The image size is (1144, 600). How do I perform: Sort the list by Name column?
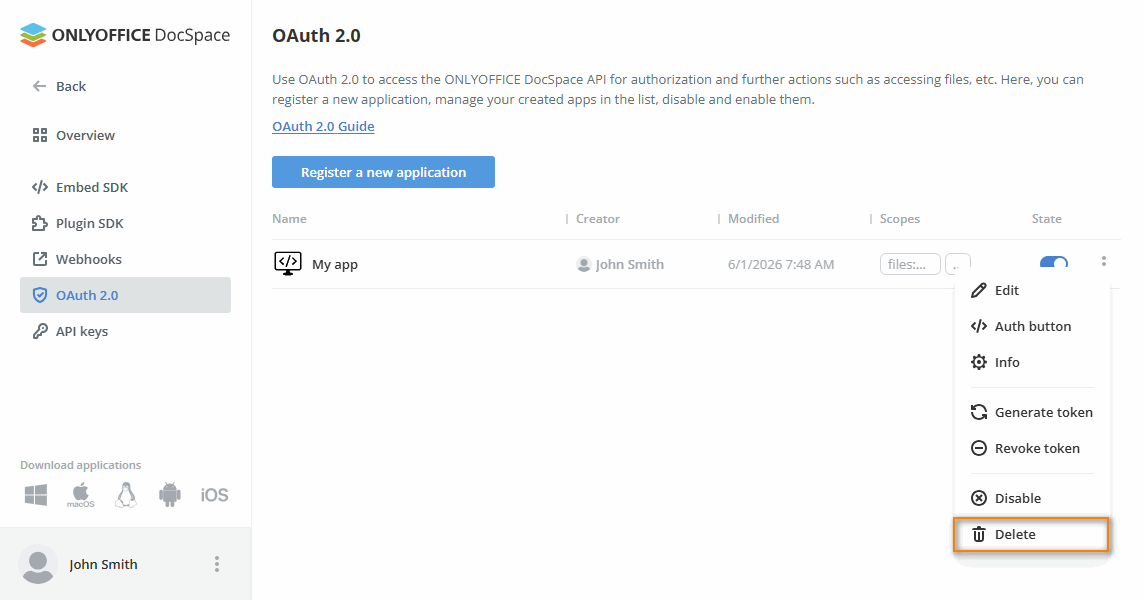[x=290, y=219]
